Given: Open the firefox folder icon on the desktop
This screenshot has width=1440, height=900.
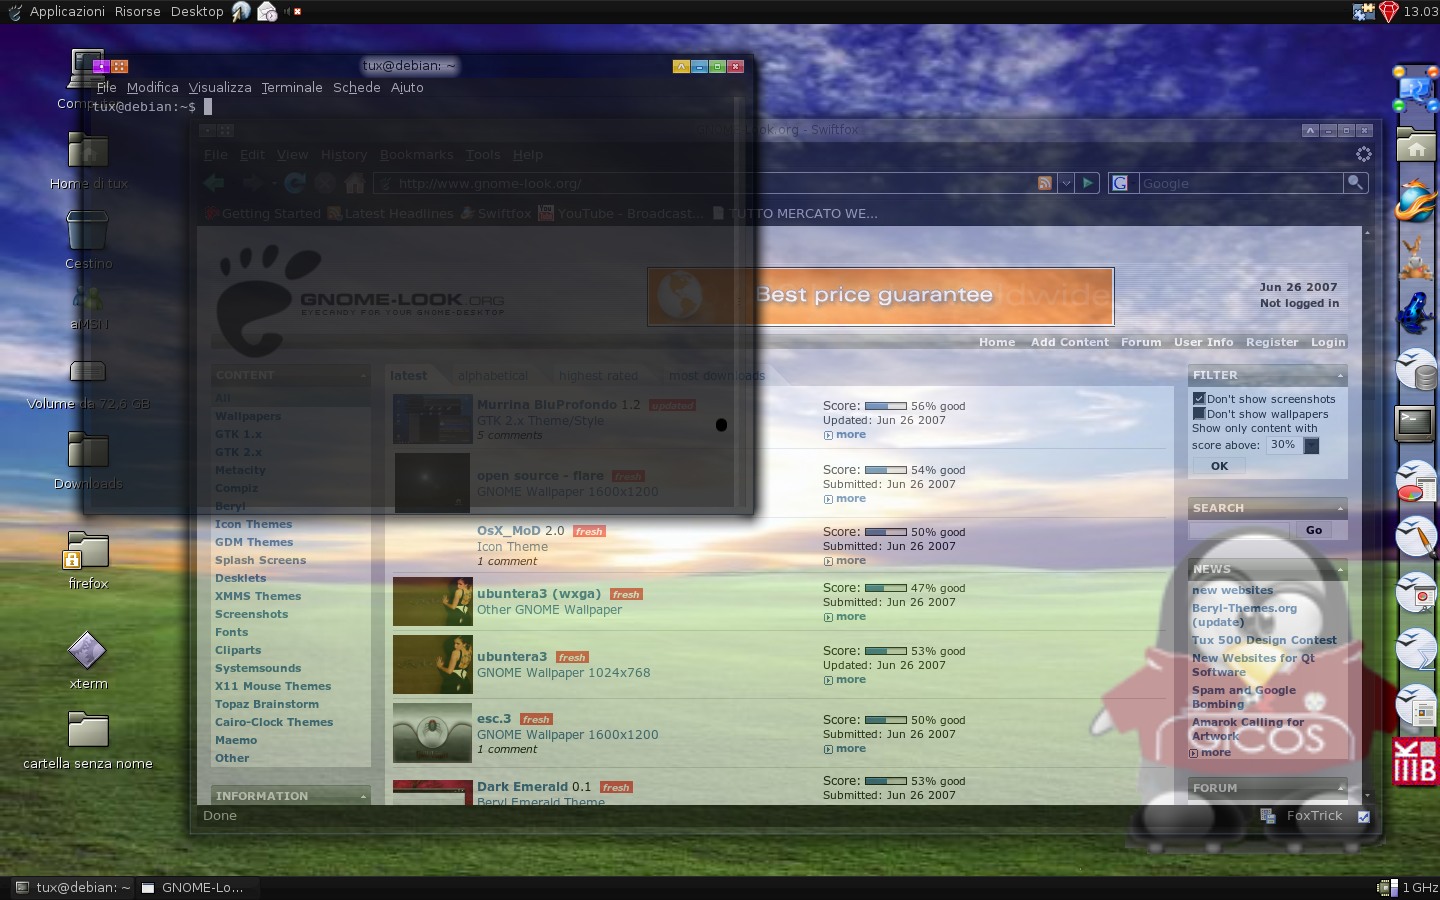Looking at the screenshot, I should pyautogui.click(x=88, y=550).
